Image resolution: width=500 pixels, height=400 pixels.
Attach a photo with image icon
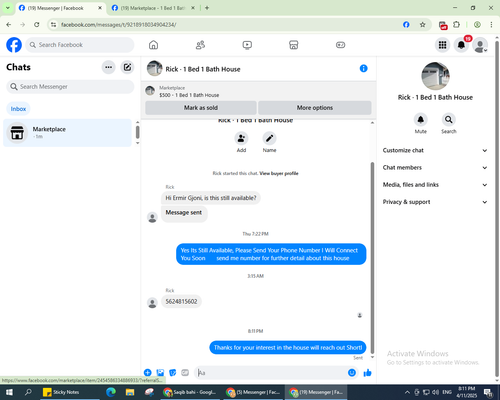pos(160,373)
